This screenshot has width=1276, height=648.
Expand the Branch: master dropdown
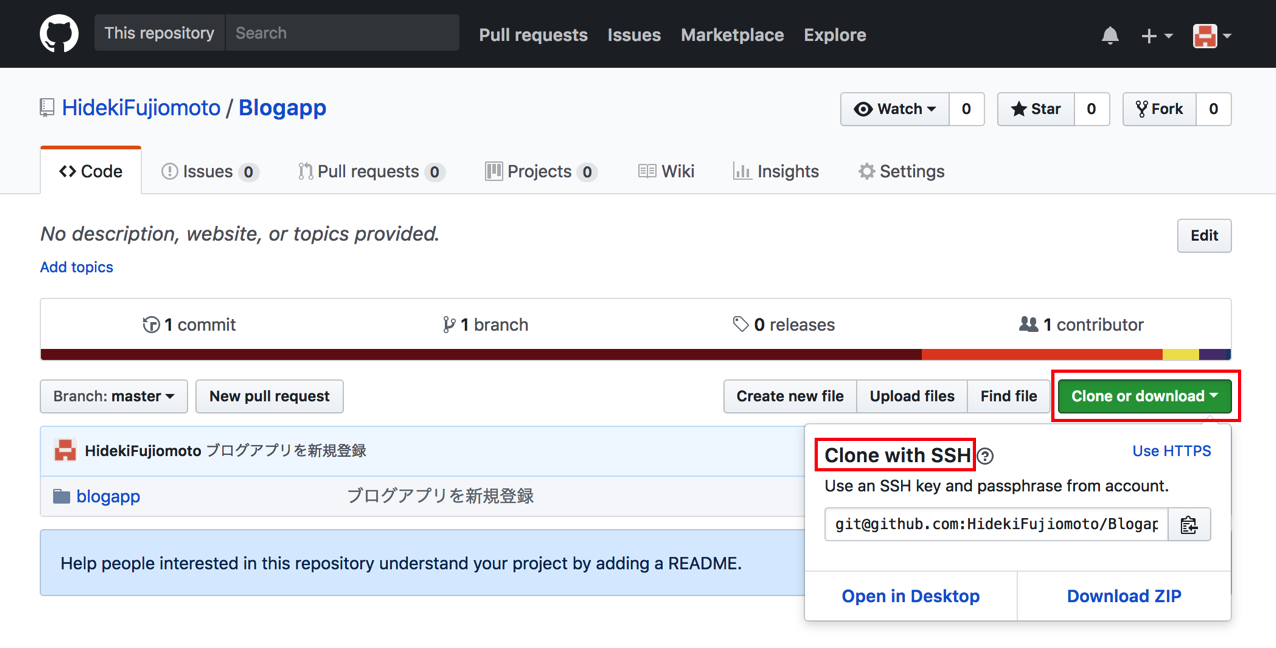[x=113, y=396]
